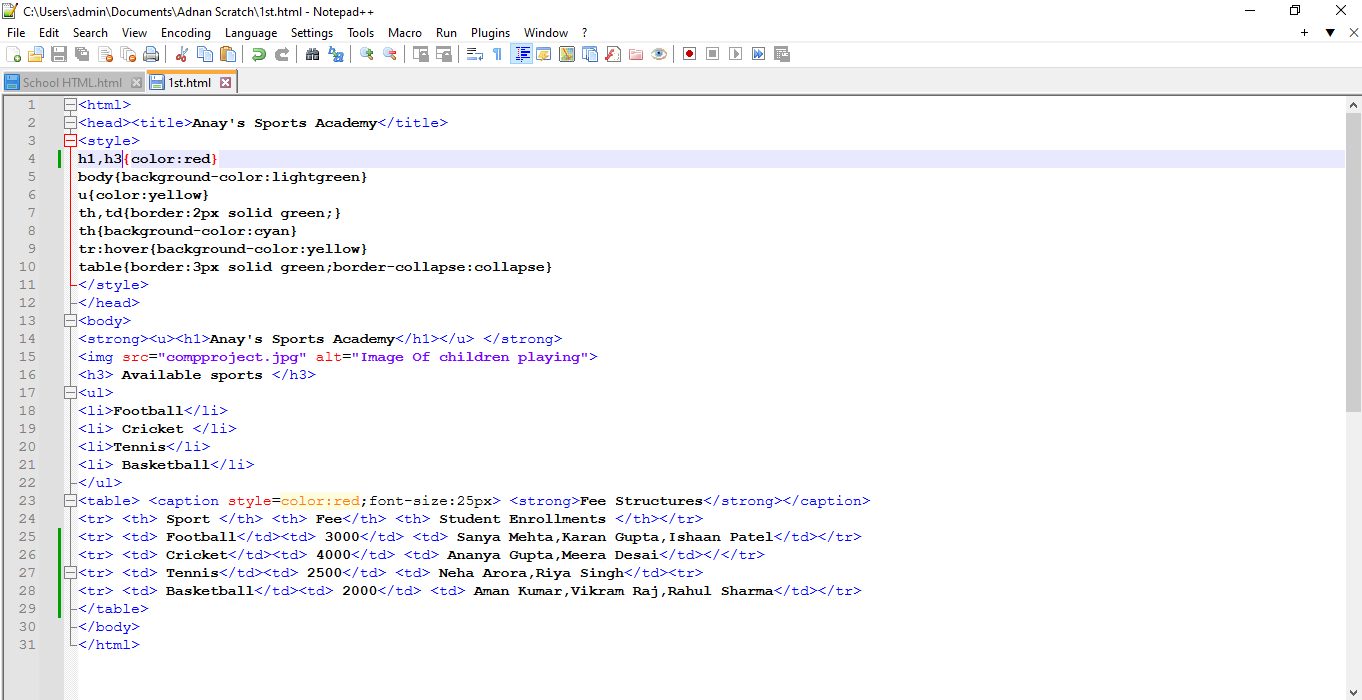Collapse the <ul> fold on line 17
The width and height of the screenshot is (1362, 700).
70,393
